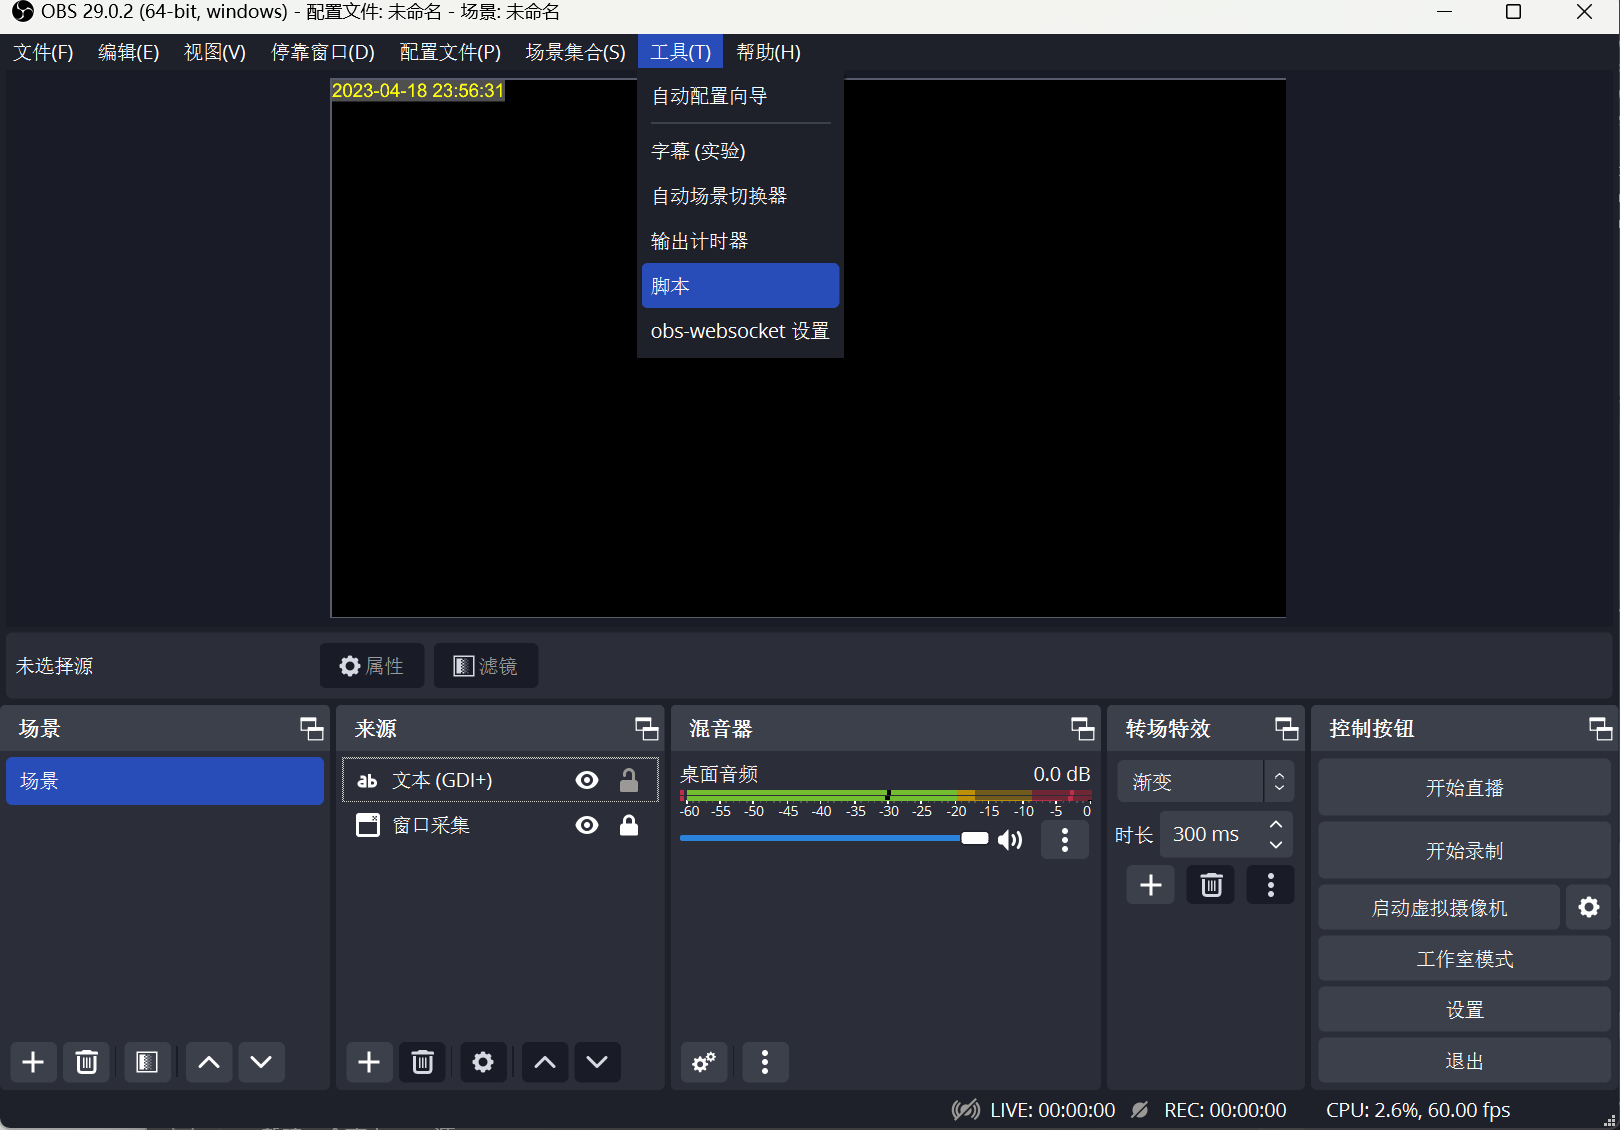Adjust the 桌面音频 volume slider
Screen dimensions: 1620x1130
click(x=834, y=838)
